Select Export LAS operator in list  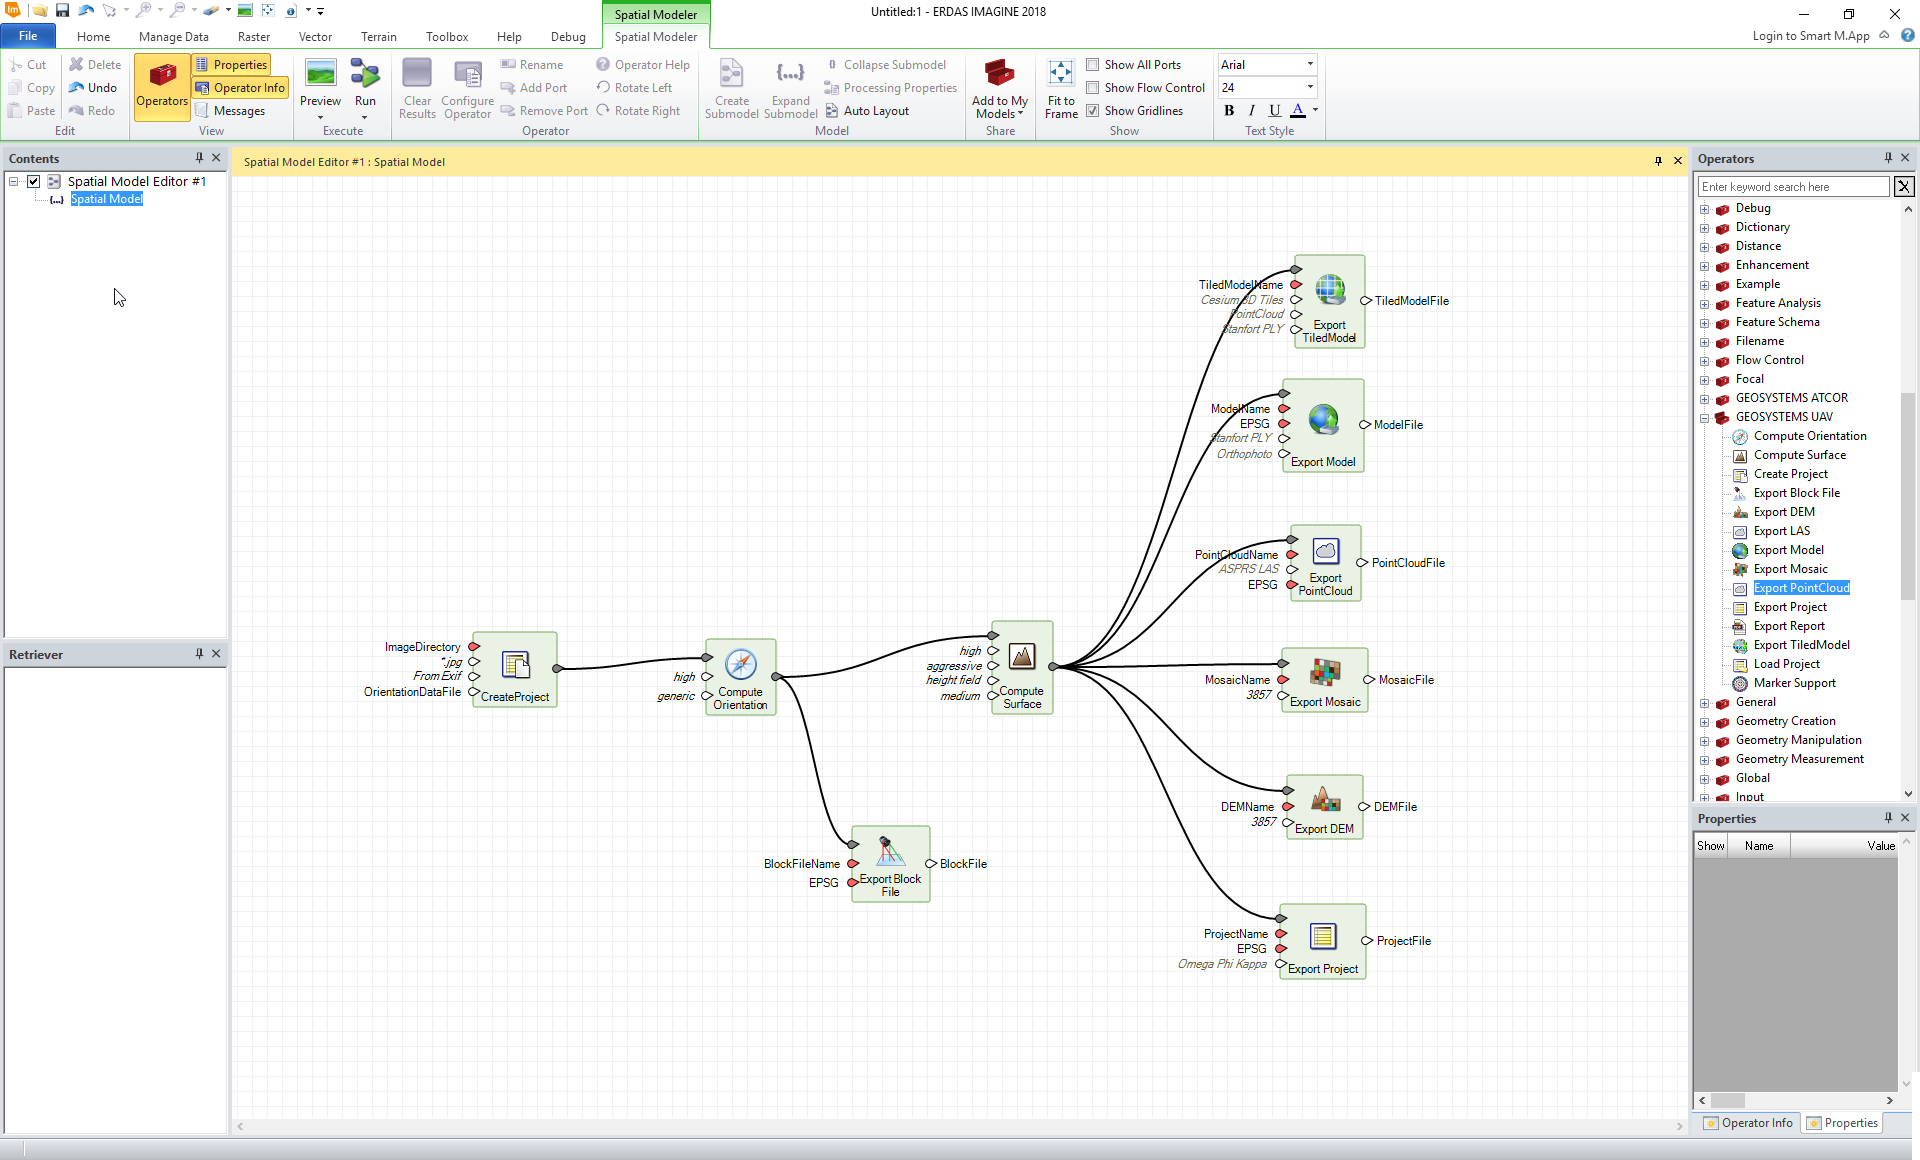point(1781,531)
